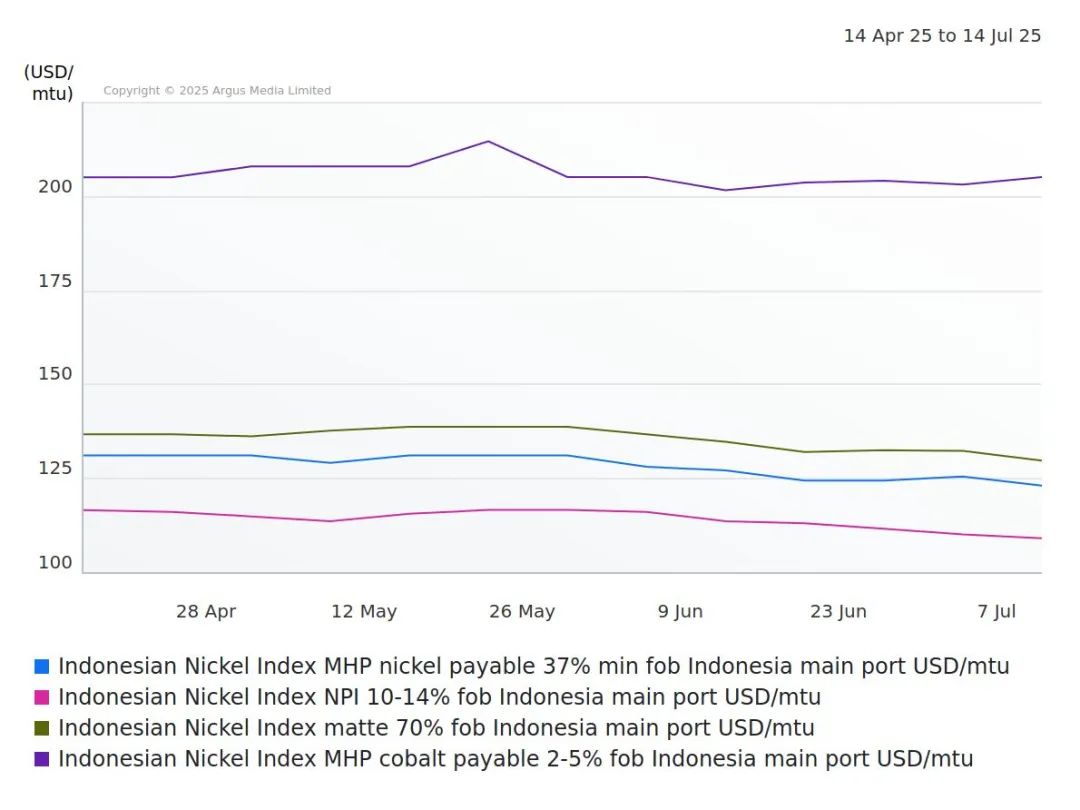The image size is (1080, 810).
Task: Click the blue MHP nickel legend swatch
Action: click(x=41, y=666)
